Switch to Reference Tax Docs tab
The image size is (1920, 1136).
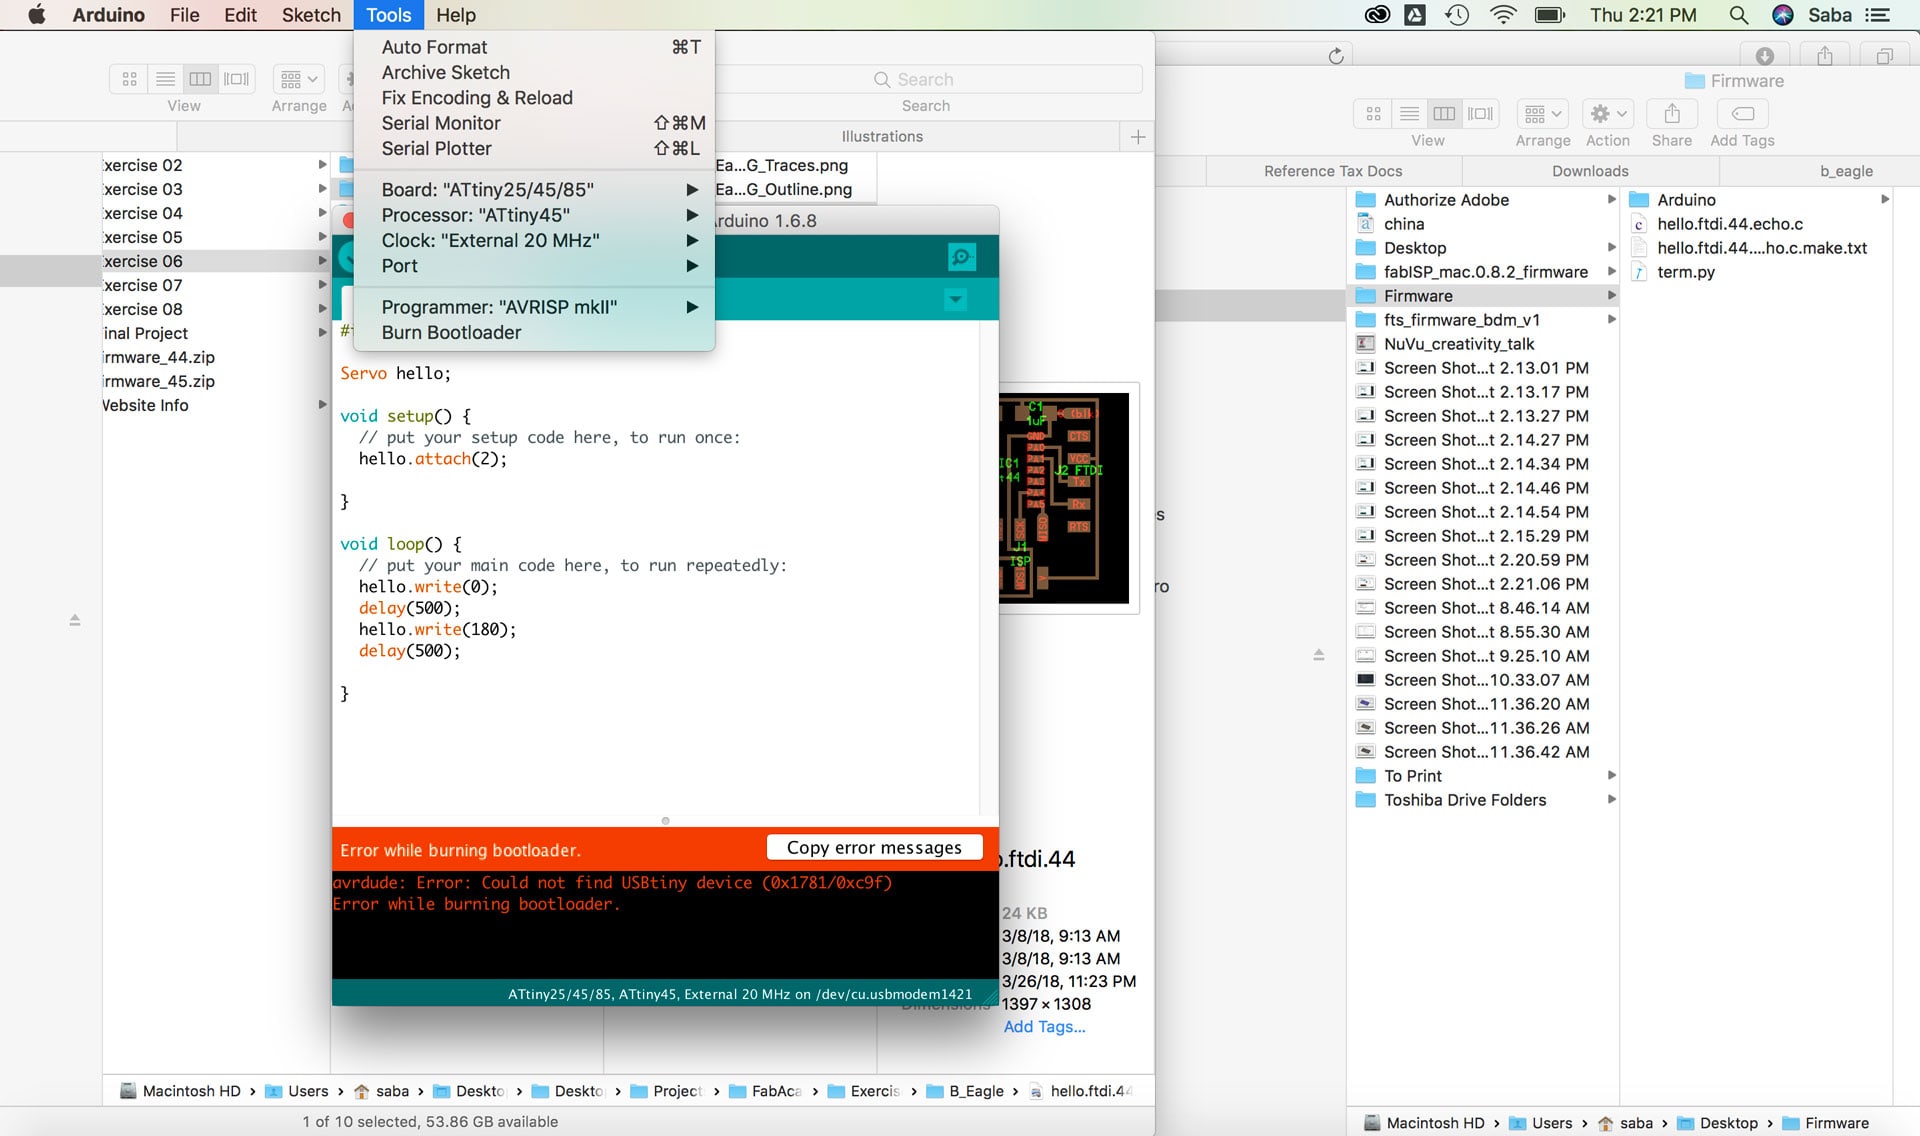1333,171
